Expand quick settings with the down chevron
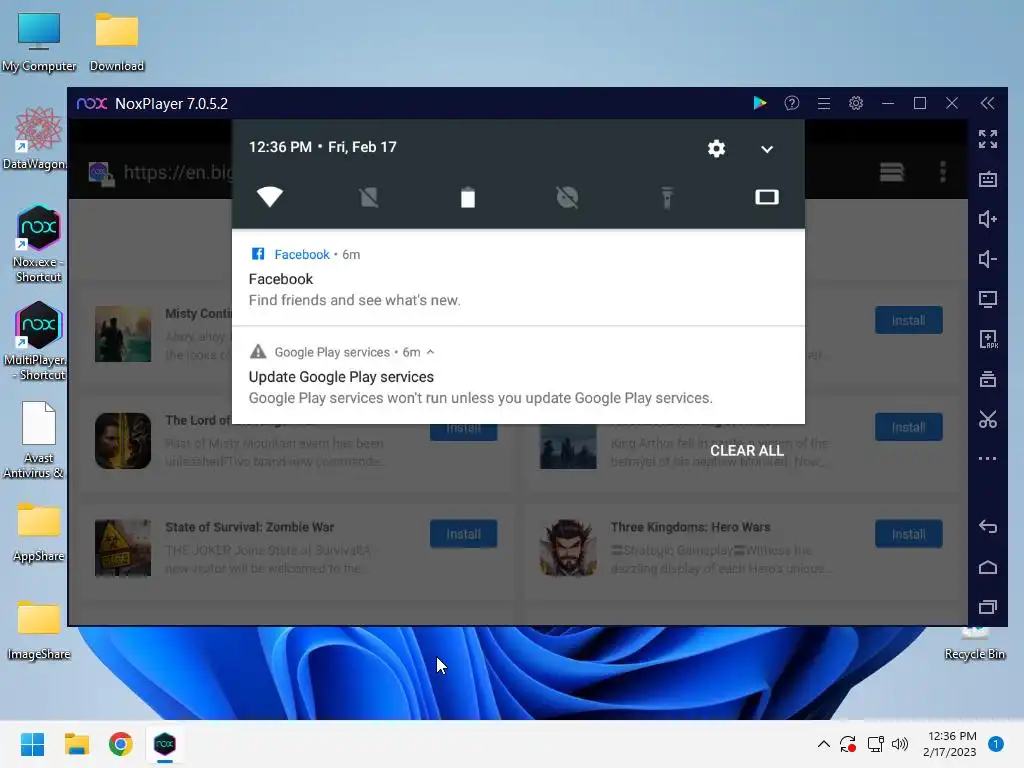This screenshot has height=768, width=1024. 767,149
